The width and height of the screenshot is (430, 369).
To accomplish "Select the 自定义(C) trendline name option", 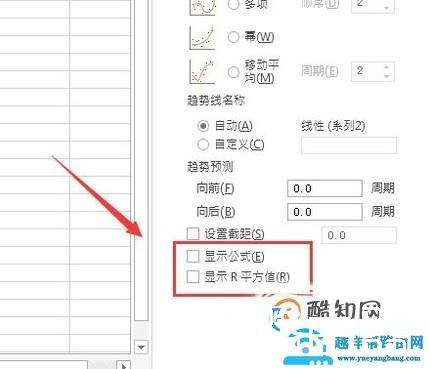I will pos(203,144).
